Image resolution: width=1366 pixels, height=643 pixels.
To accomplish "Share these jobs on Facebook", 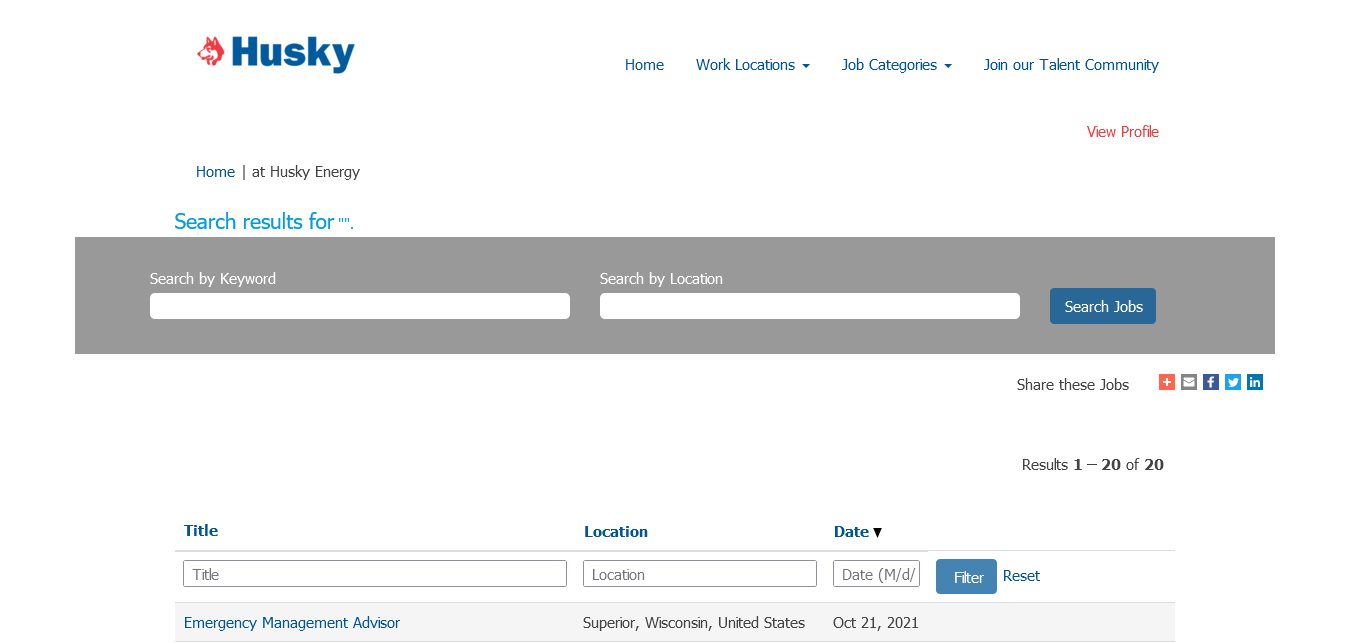I will click(1211, 382).
